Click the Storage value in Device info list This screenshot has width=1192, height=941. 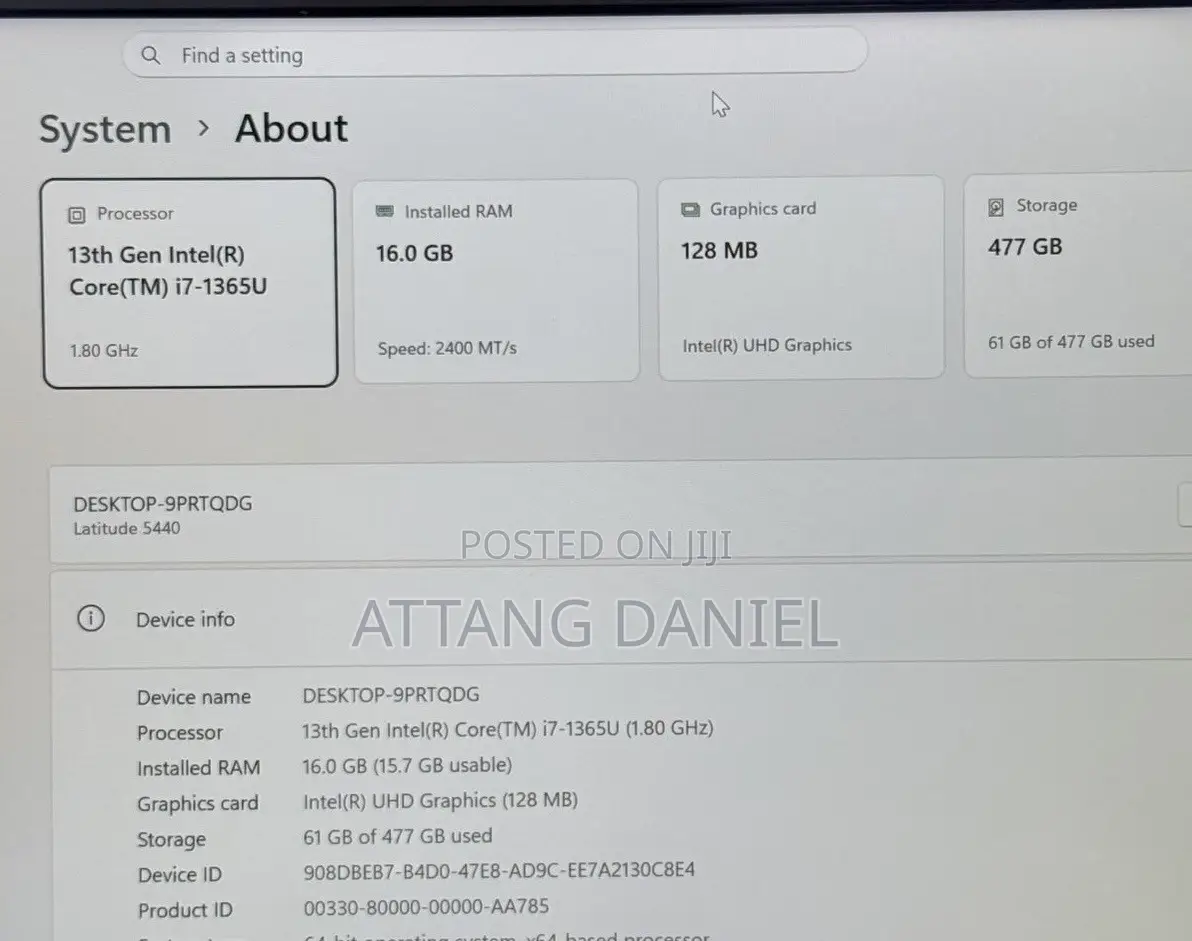398,836
